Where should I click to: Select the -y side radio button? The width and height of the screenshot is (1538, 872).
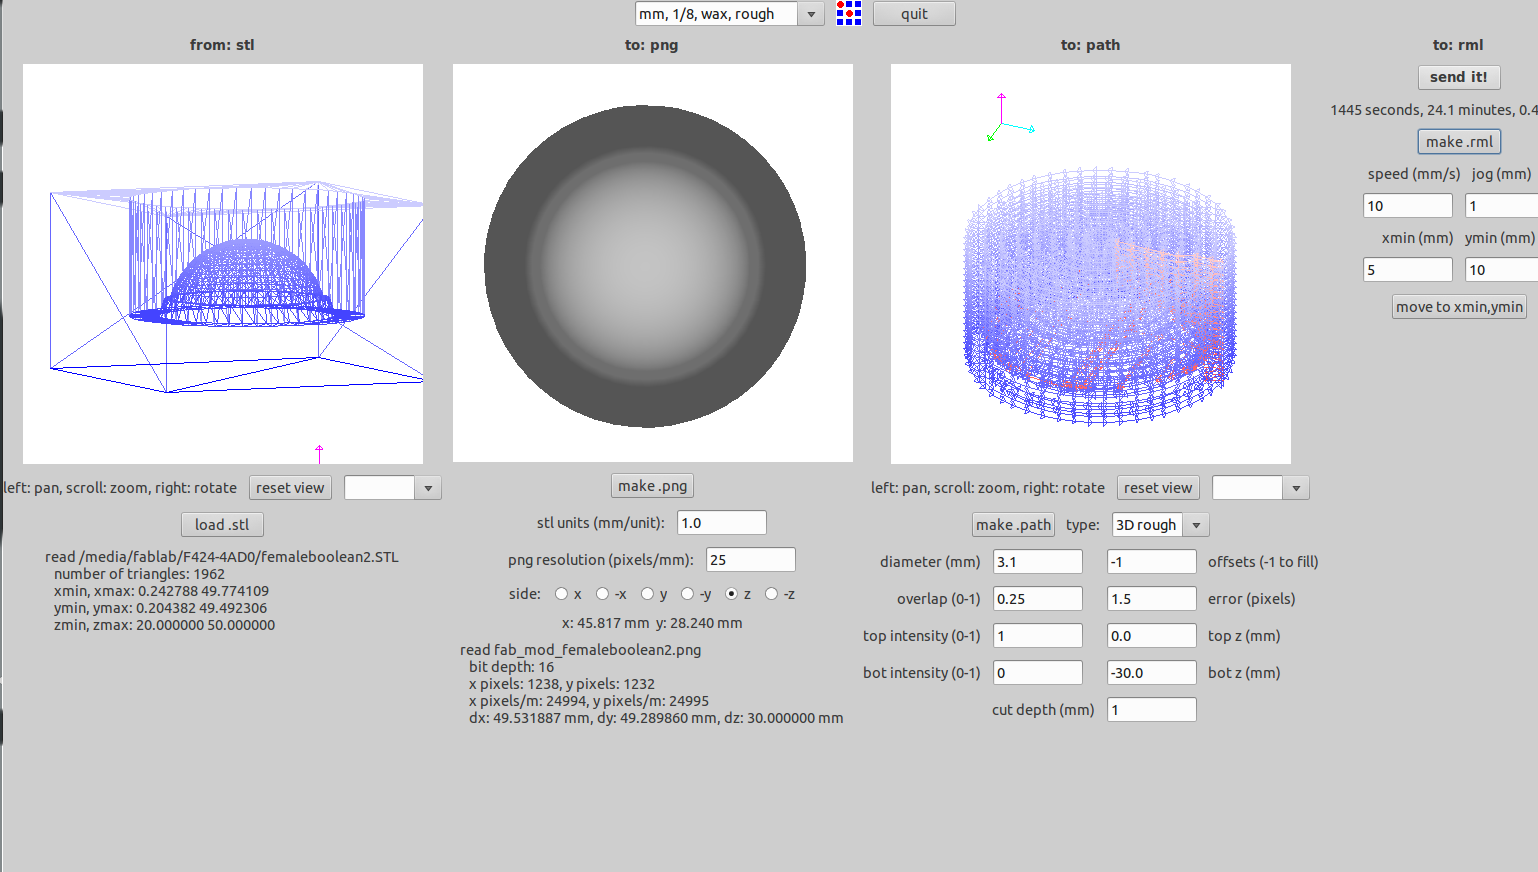click(x=687, y=594)
